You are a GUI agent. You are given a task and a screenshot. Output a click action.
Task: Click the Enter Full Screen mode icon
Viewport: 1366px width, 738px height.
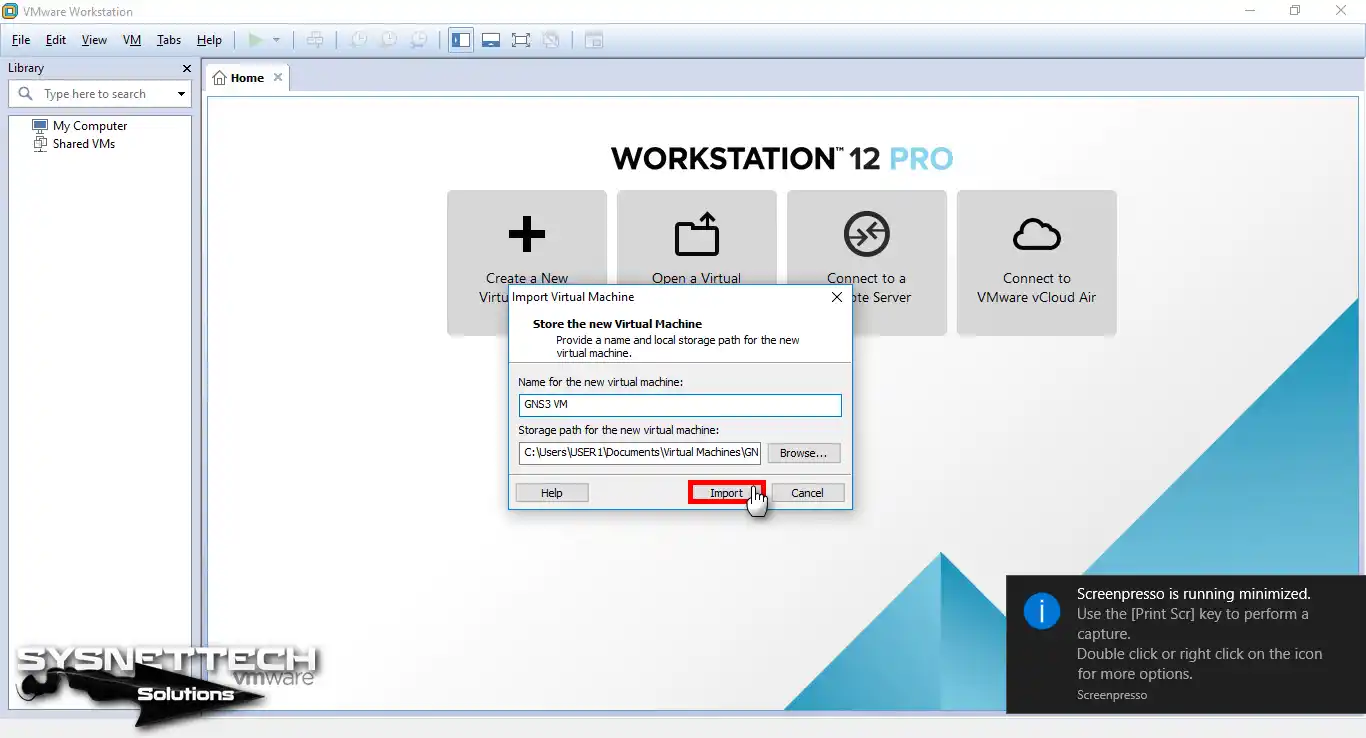[x=521, y=40]
